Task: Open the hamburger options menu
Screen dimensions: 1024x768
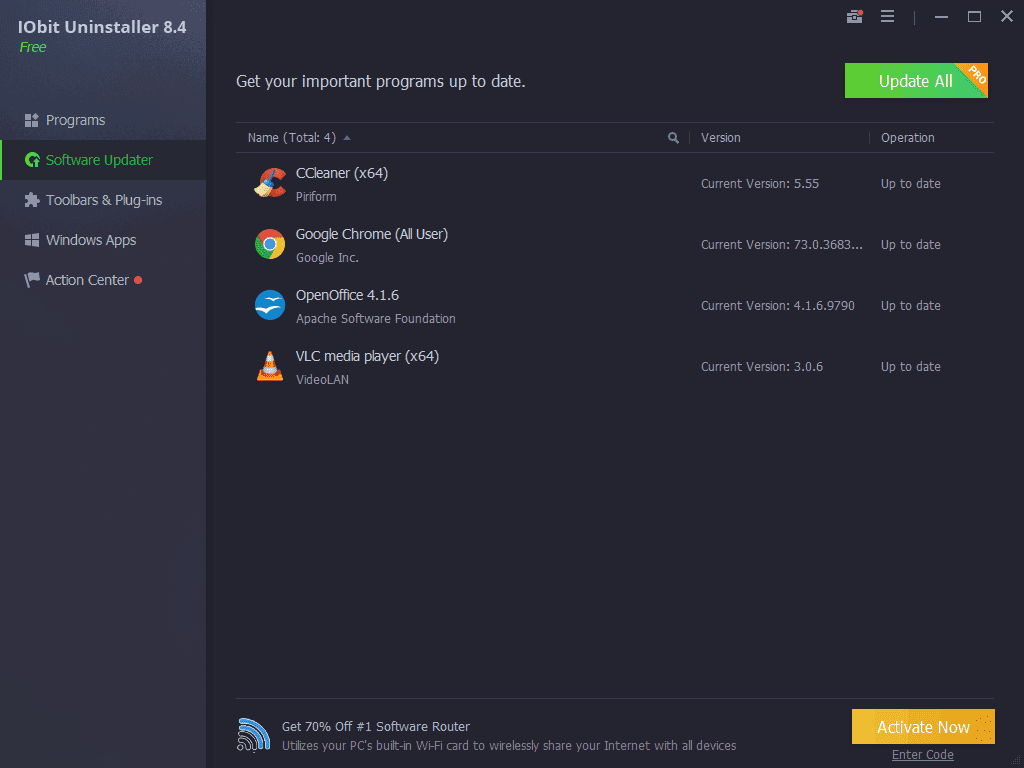Action: tap(887, 16)
